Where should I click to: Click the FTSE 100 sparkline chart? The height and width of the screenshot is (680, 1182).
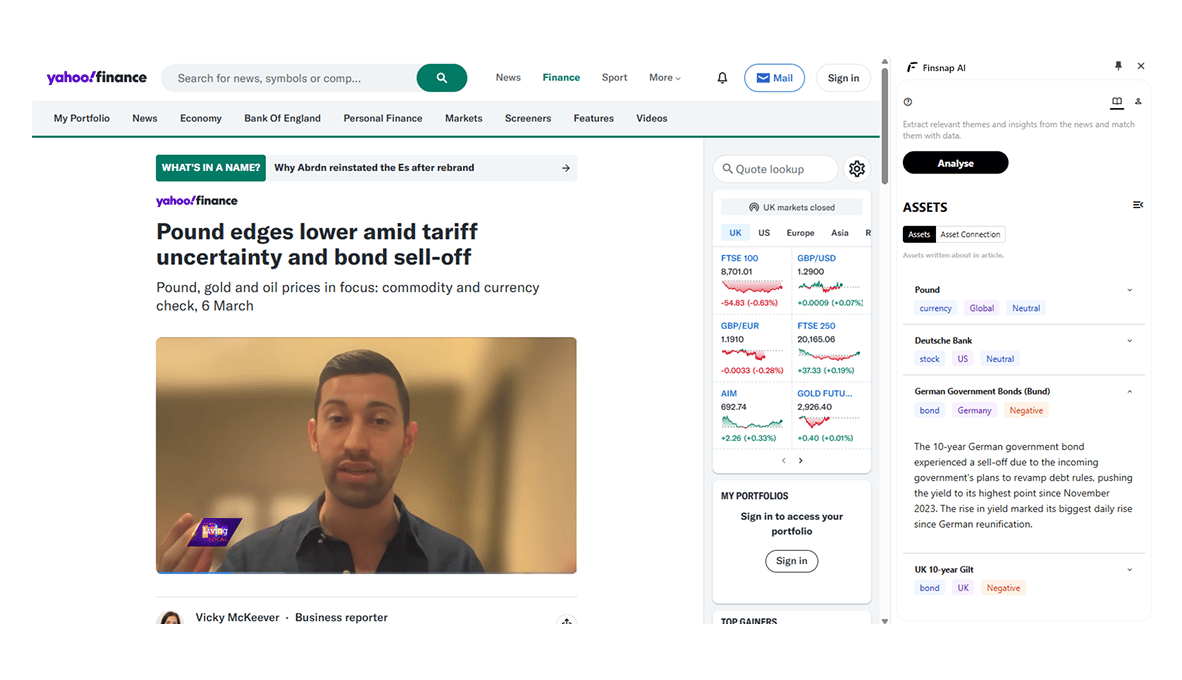point(752,286)
